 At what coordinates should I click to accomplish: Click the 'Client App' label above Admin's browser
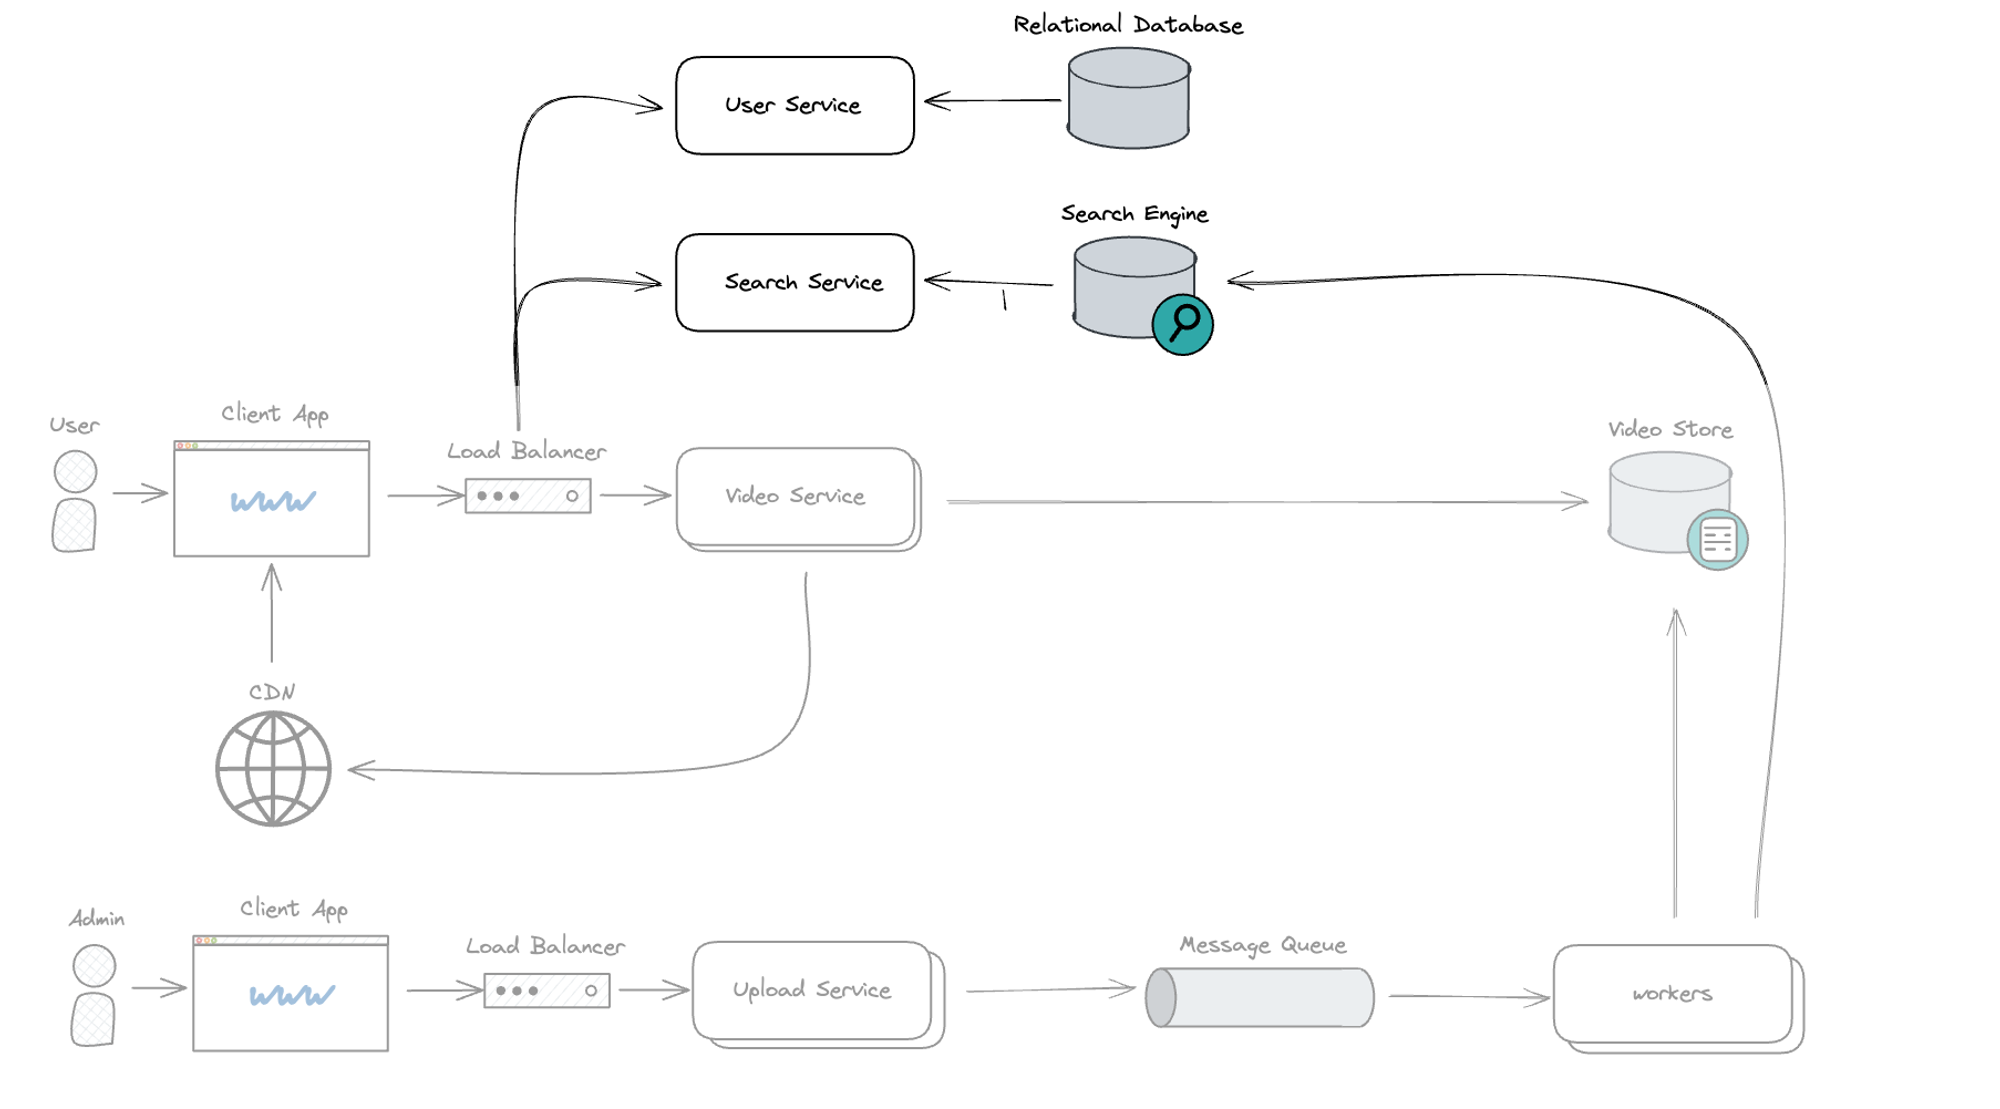click(294, 909)
